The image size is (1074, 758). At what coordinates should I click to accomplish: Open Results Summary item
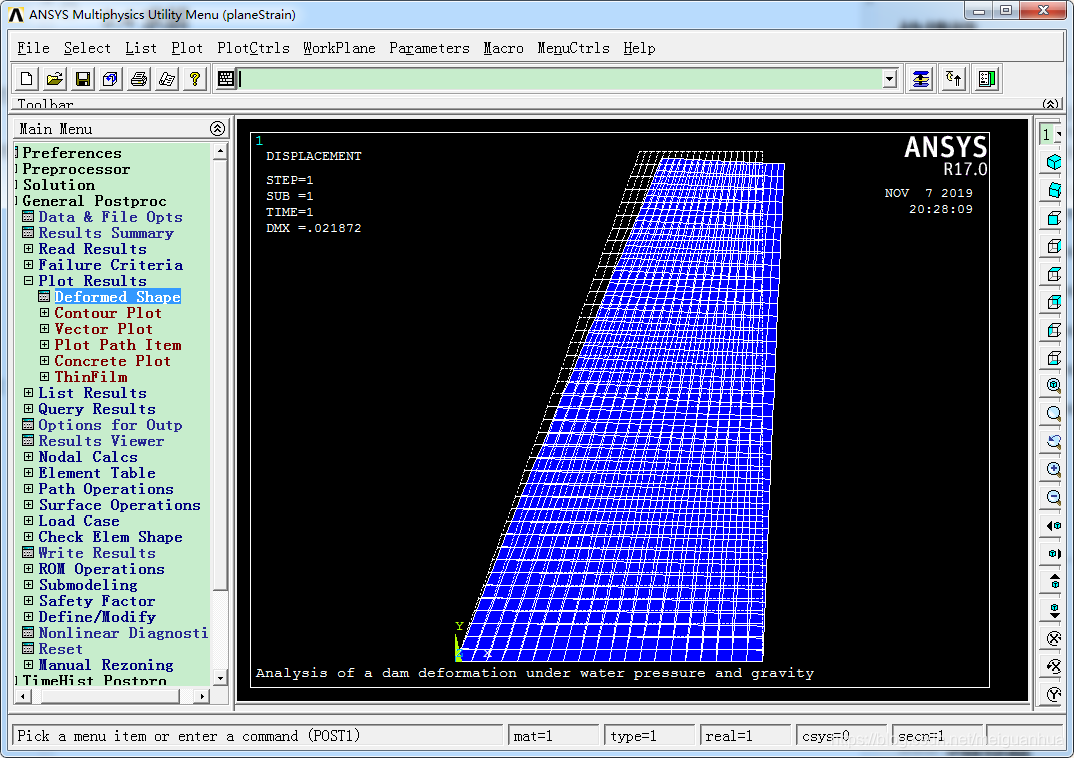click(x=105, y=233)
